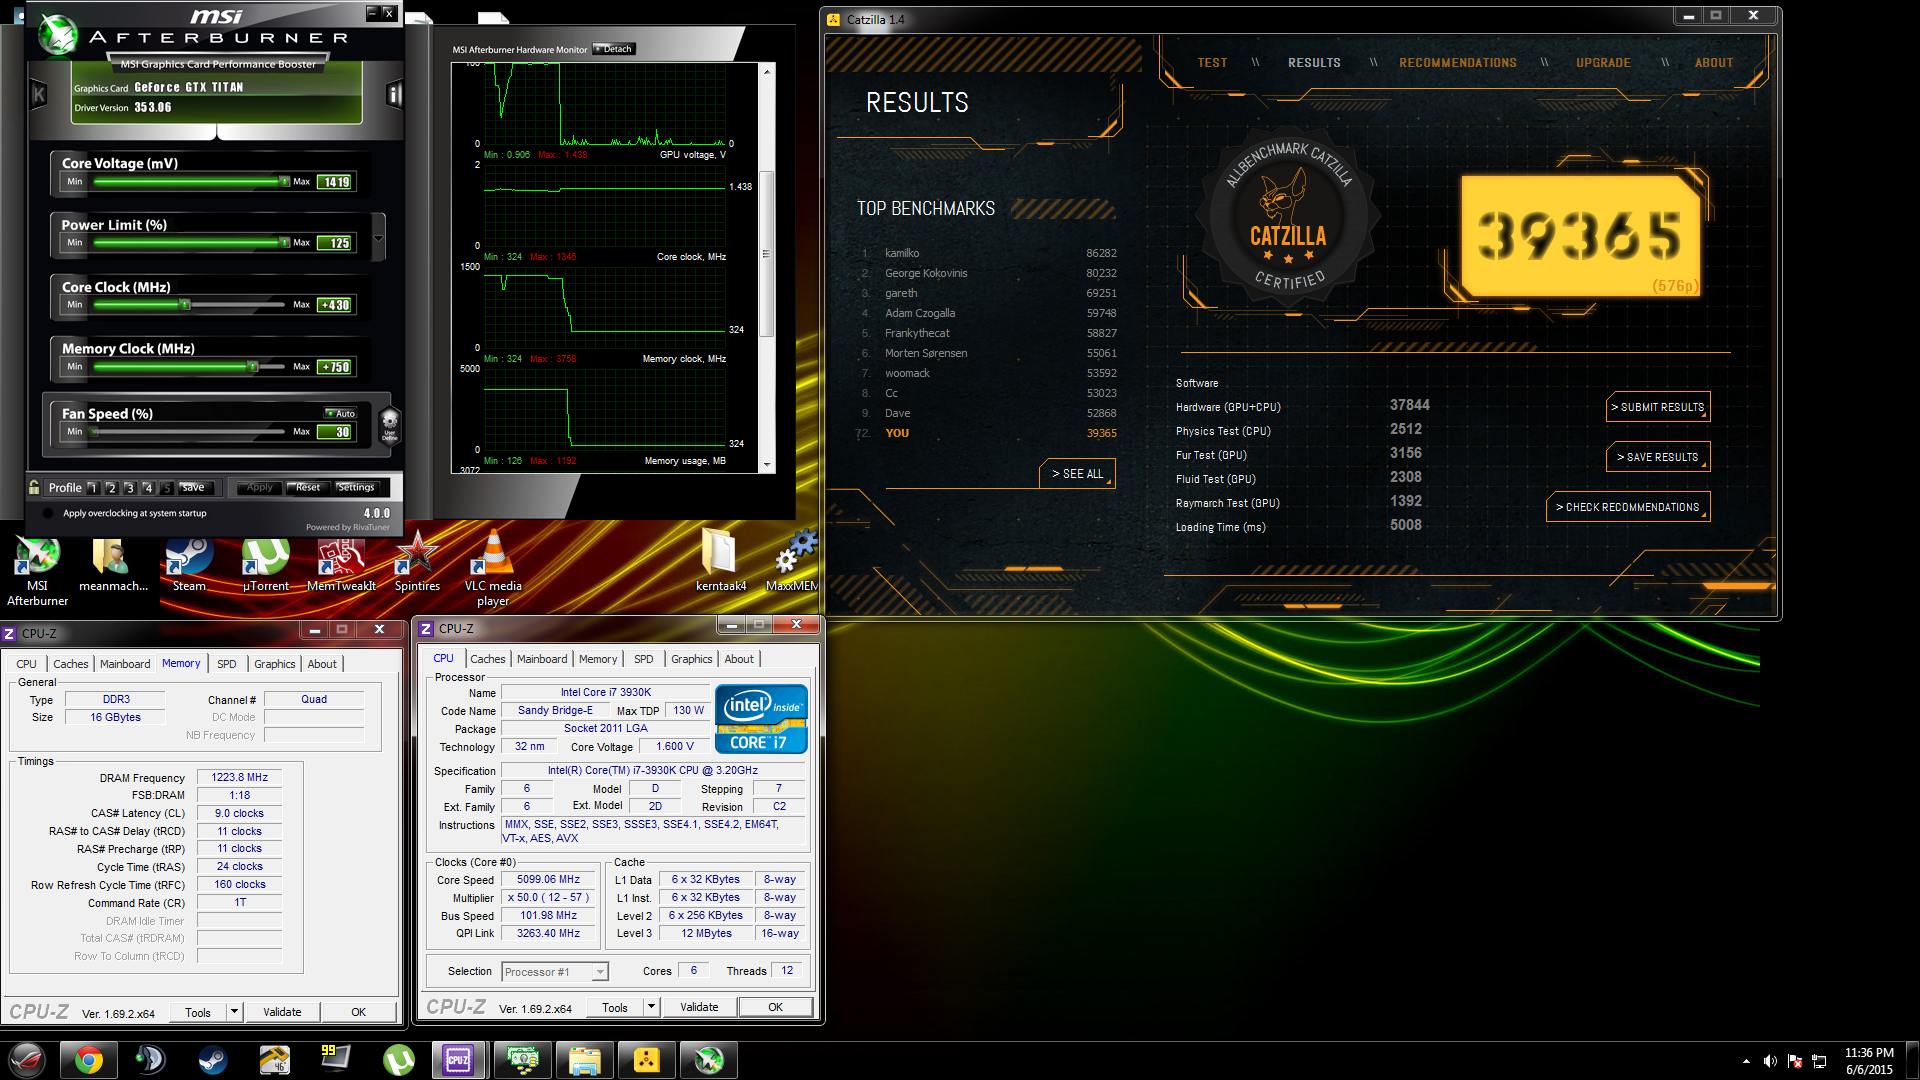Open µTorrent from the taskbar
The height and width of the screenshot is (1080, 1920).
398,1060
